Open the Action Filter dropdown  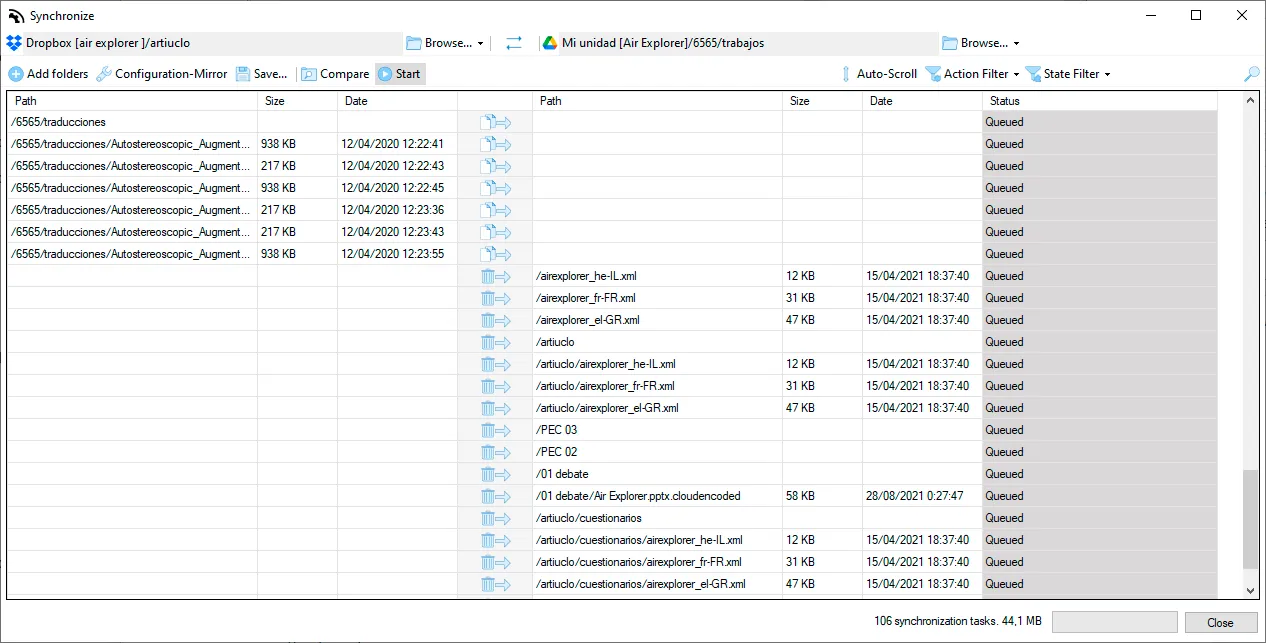click(x=972, y=74)
